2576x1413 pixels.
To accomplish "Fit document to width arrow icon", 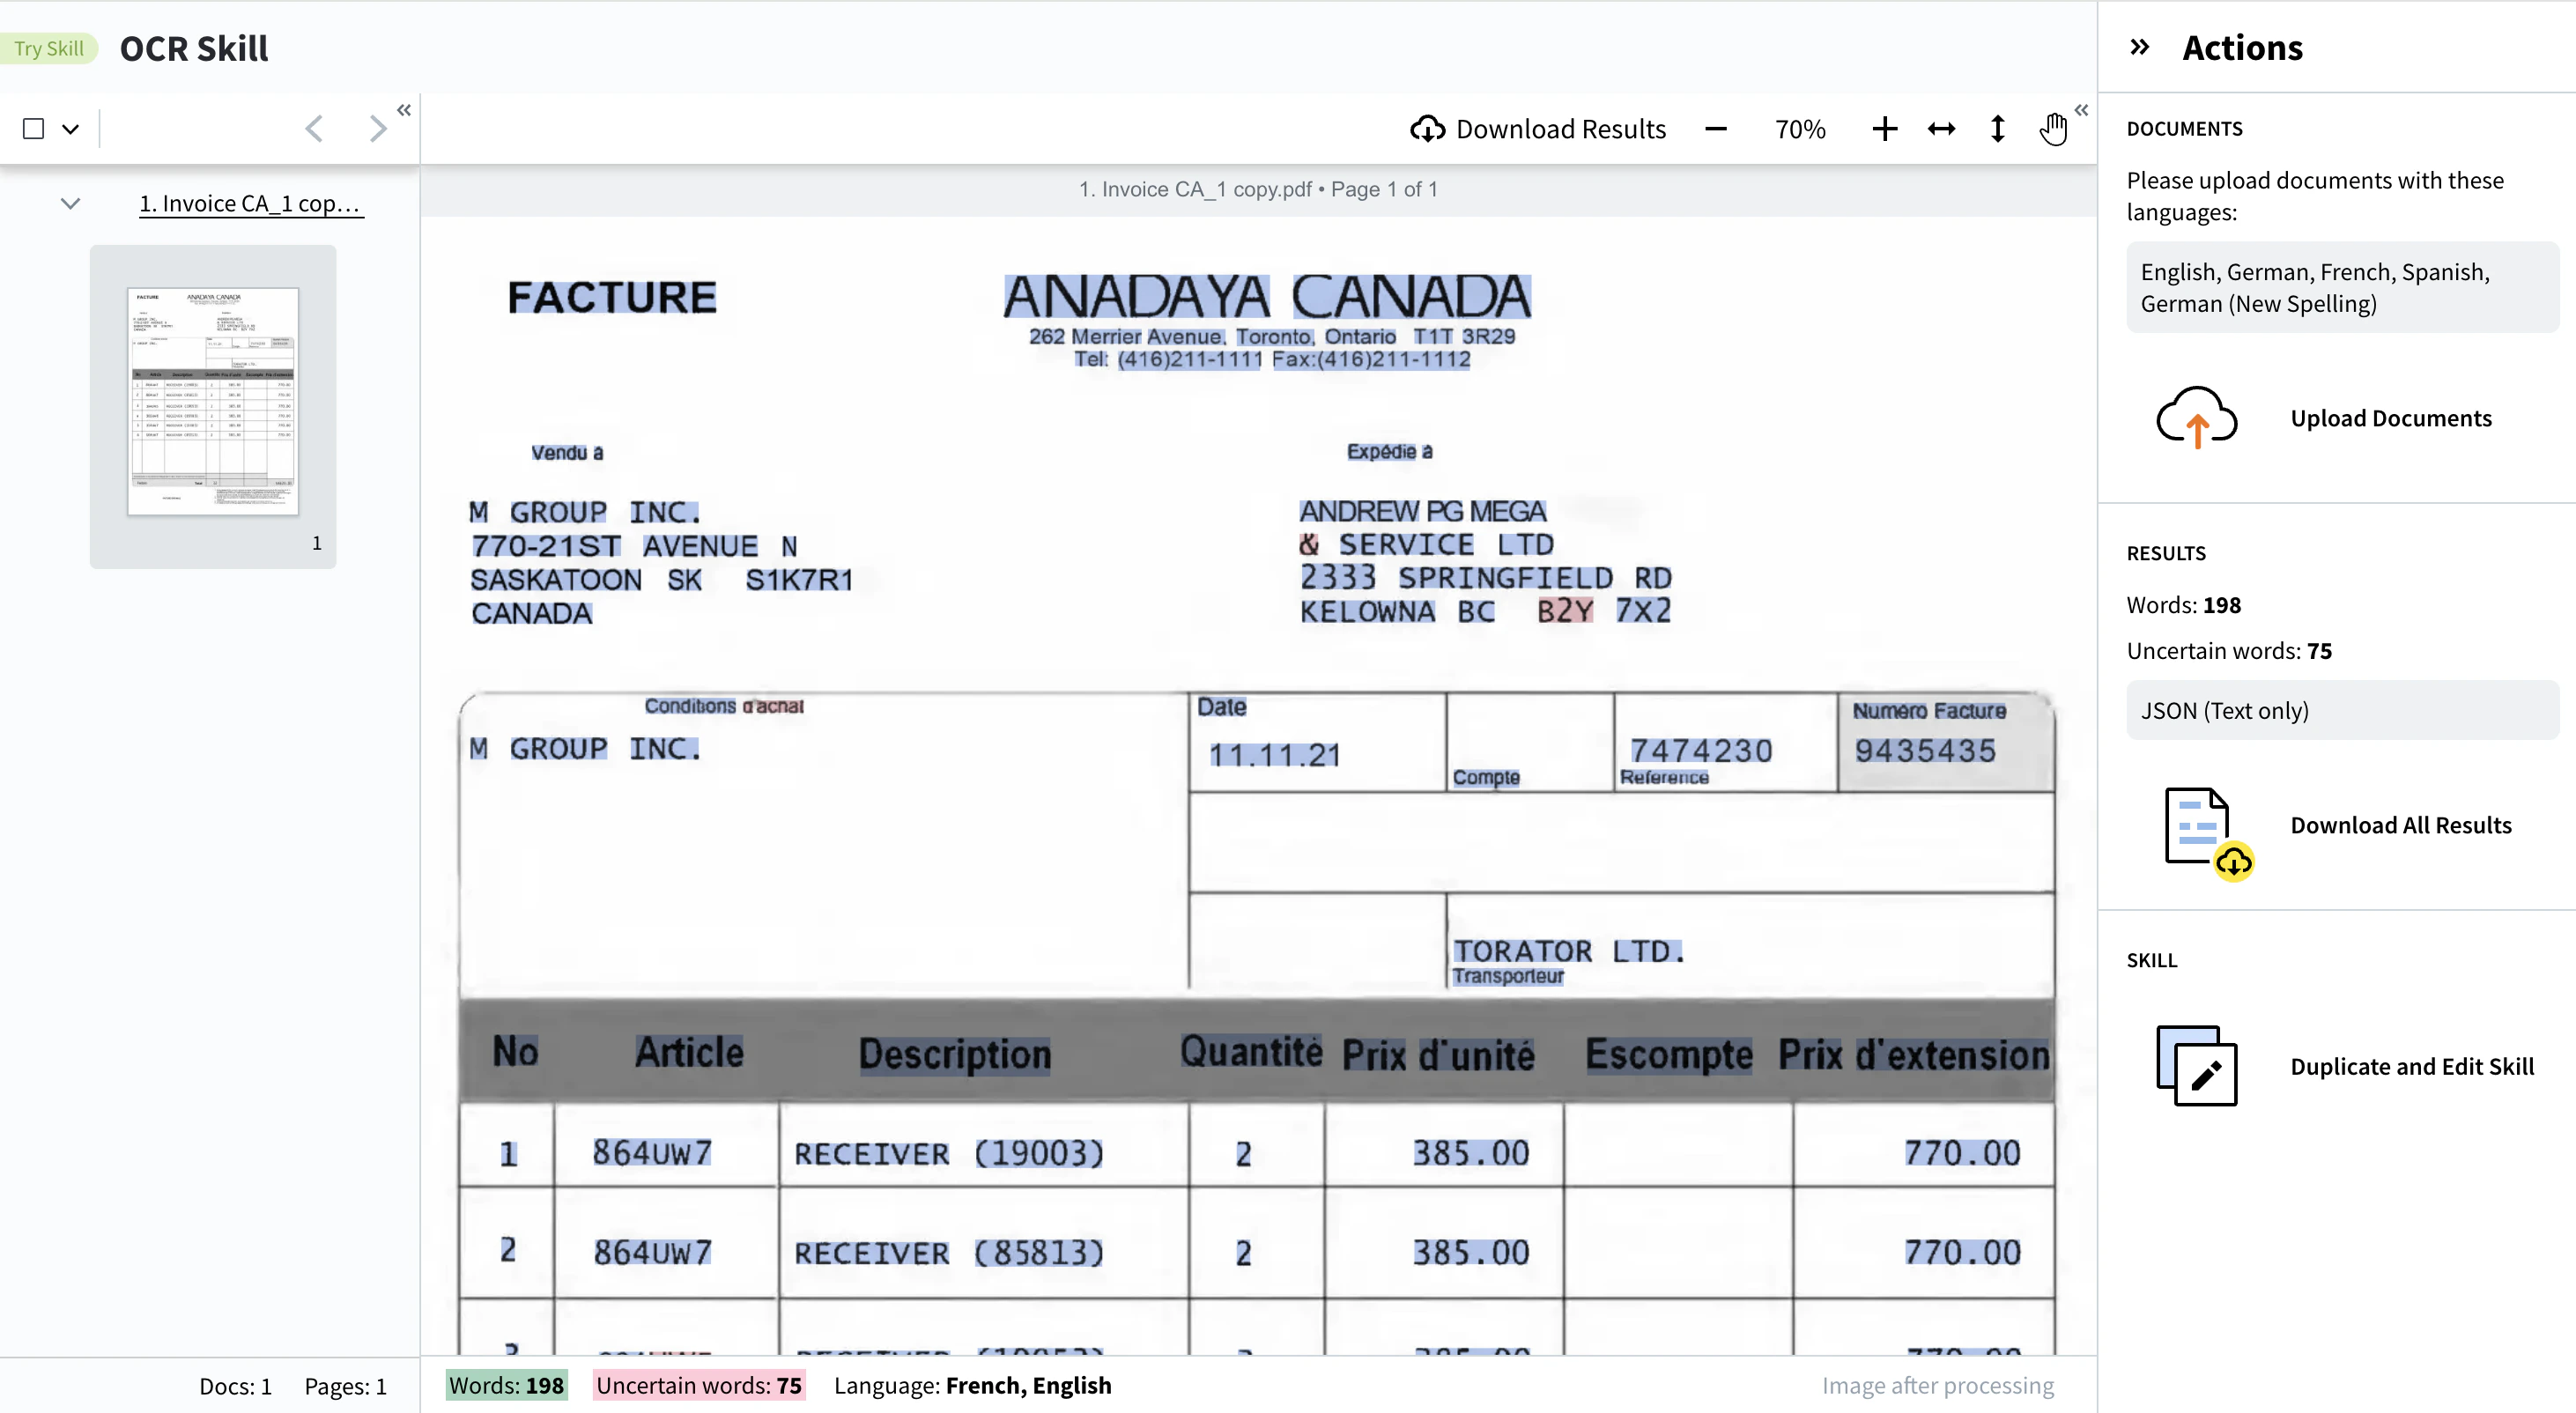I will click(1941, 129).
